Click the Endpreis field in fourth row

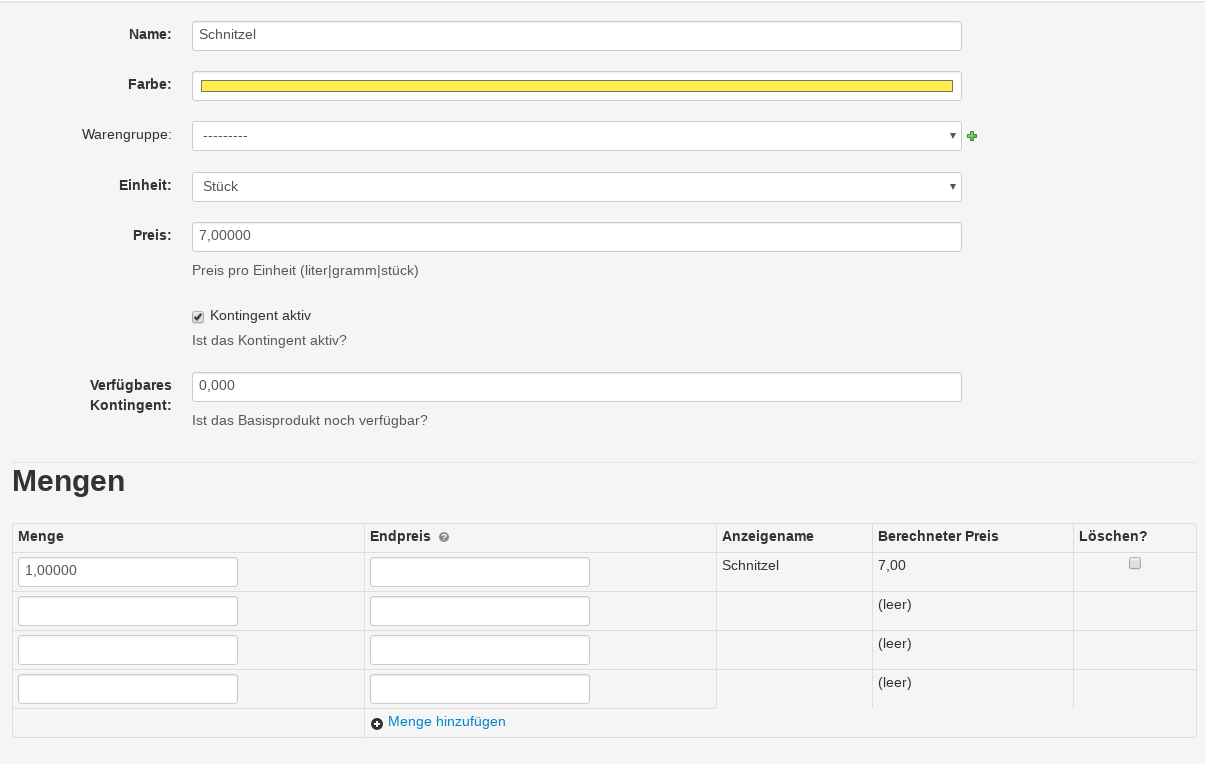(480, 689)
